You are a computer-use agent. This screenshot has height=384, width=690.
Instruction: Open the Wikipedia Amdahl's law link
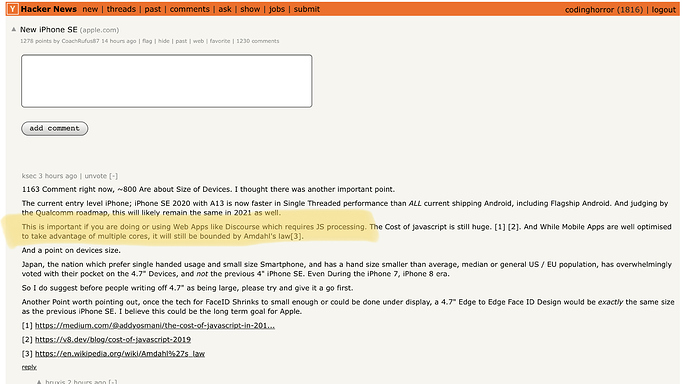coord(120,354)
